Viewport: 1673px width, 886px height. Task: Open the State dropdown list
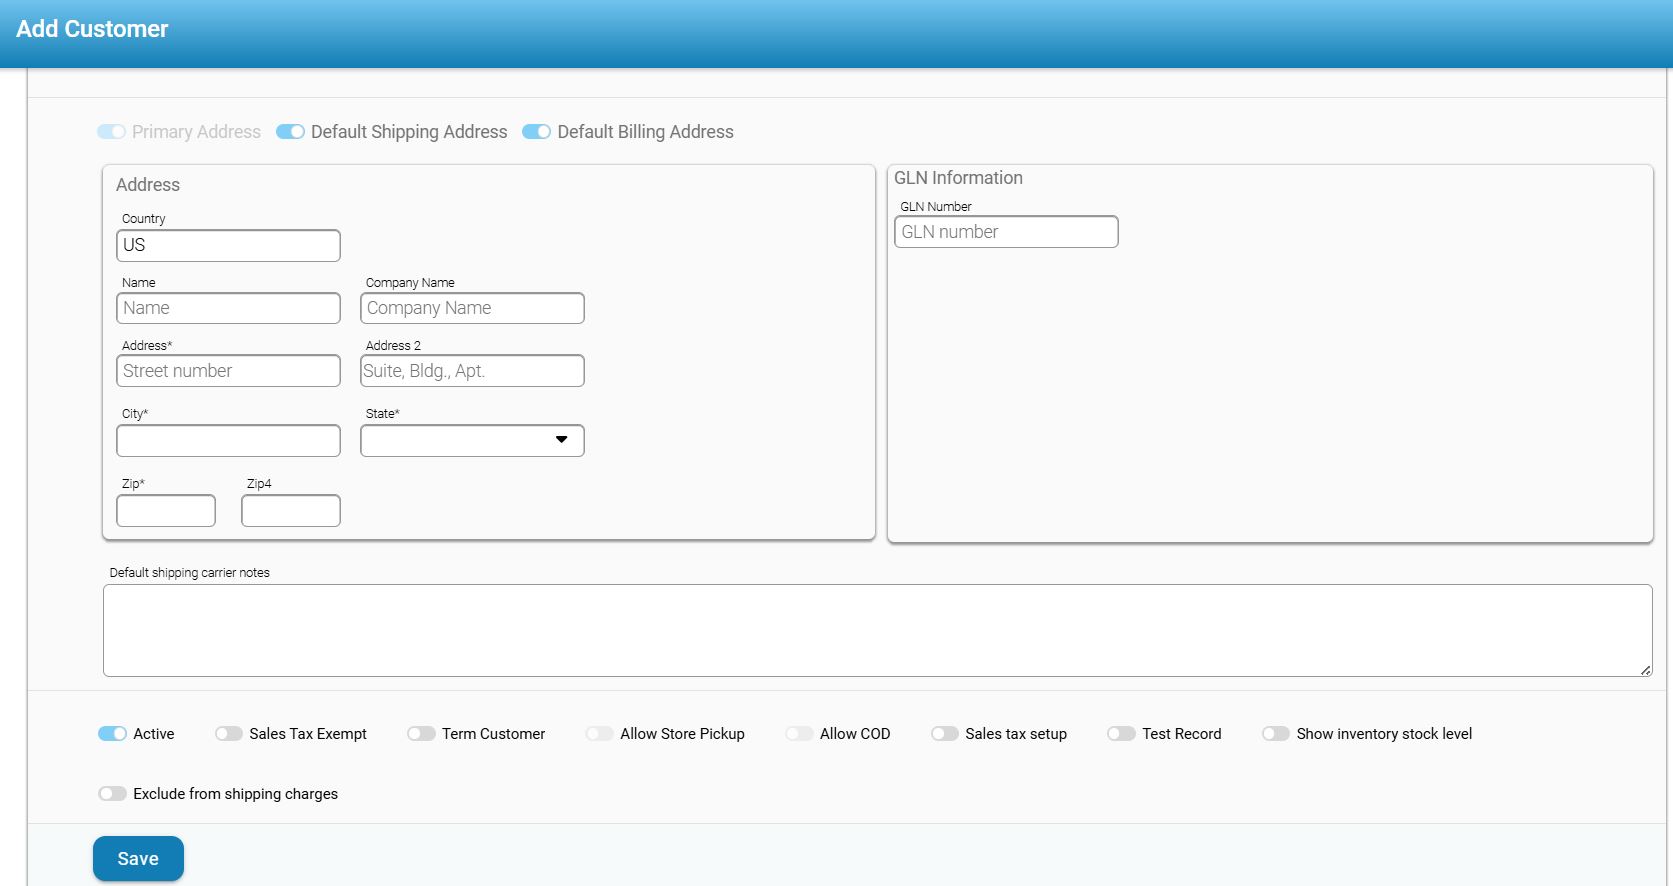pos(472,441)
